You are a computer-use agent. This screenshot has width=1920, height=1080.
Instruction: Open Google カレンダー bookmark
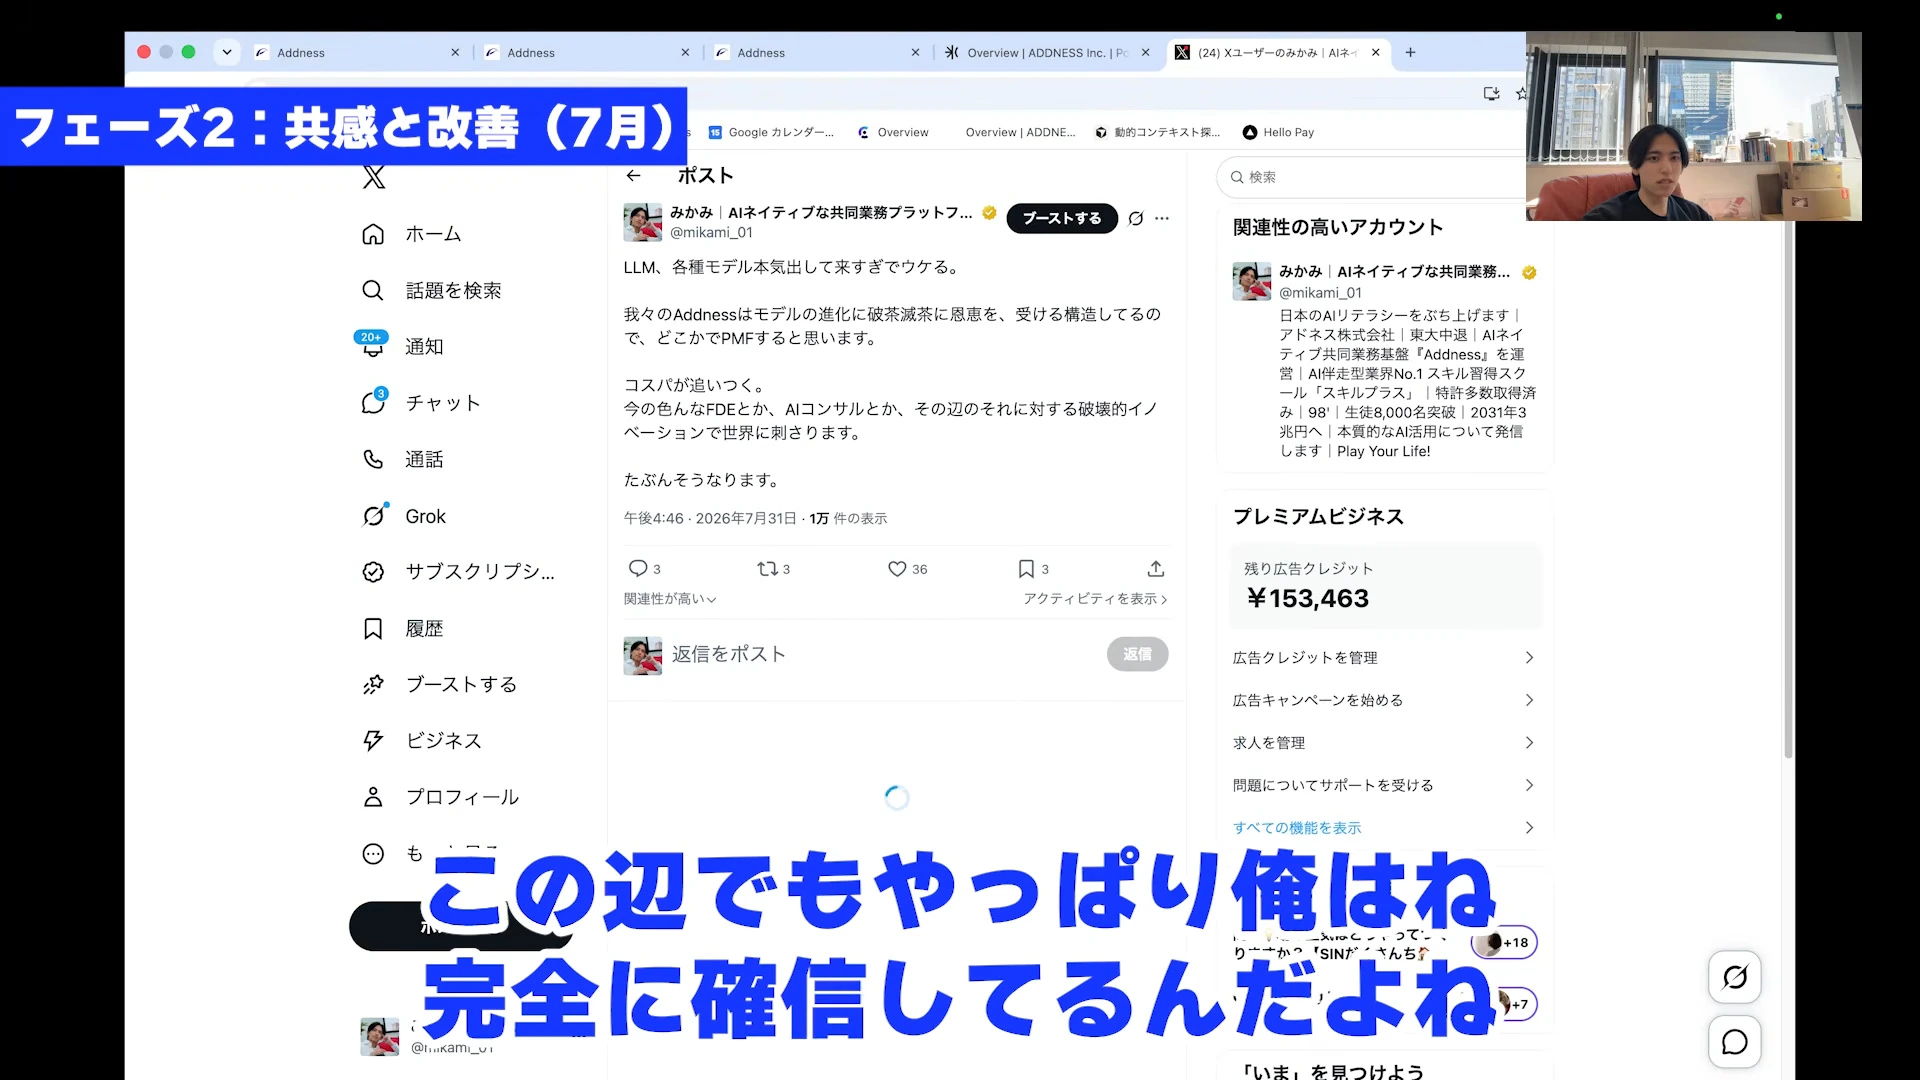pos(771,132)
